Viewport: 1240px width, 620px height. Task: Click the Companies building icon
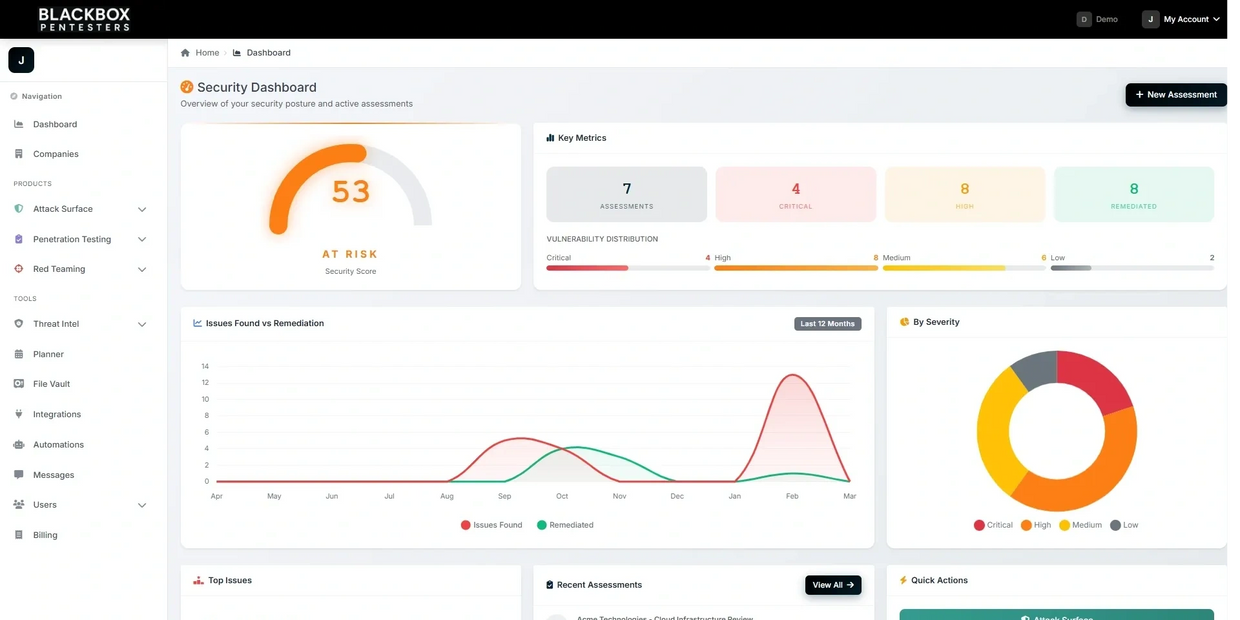tap(19, 154)
